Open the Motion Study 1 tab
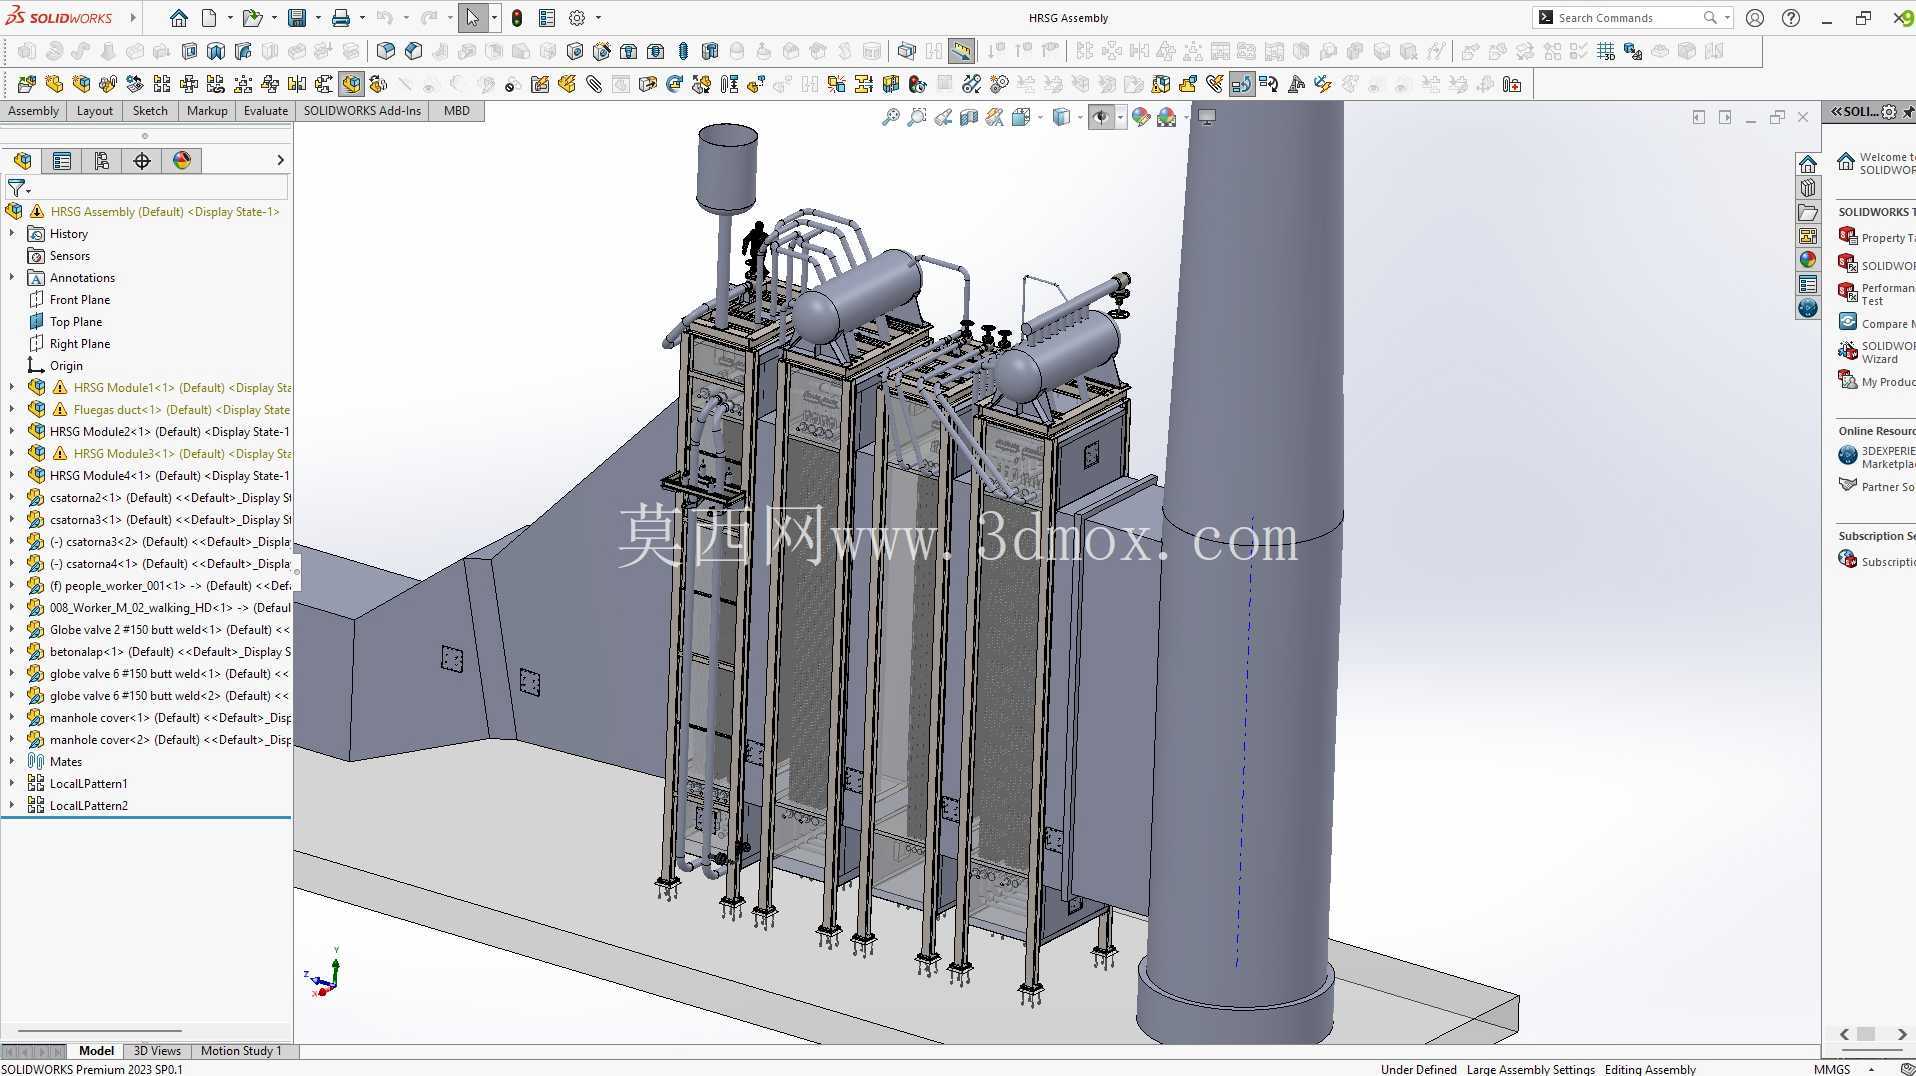This screenshot has width=1916, height=1076. tap(241, 1051)
